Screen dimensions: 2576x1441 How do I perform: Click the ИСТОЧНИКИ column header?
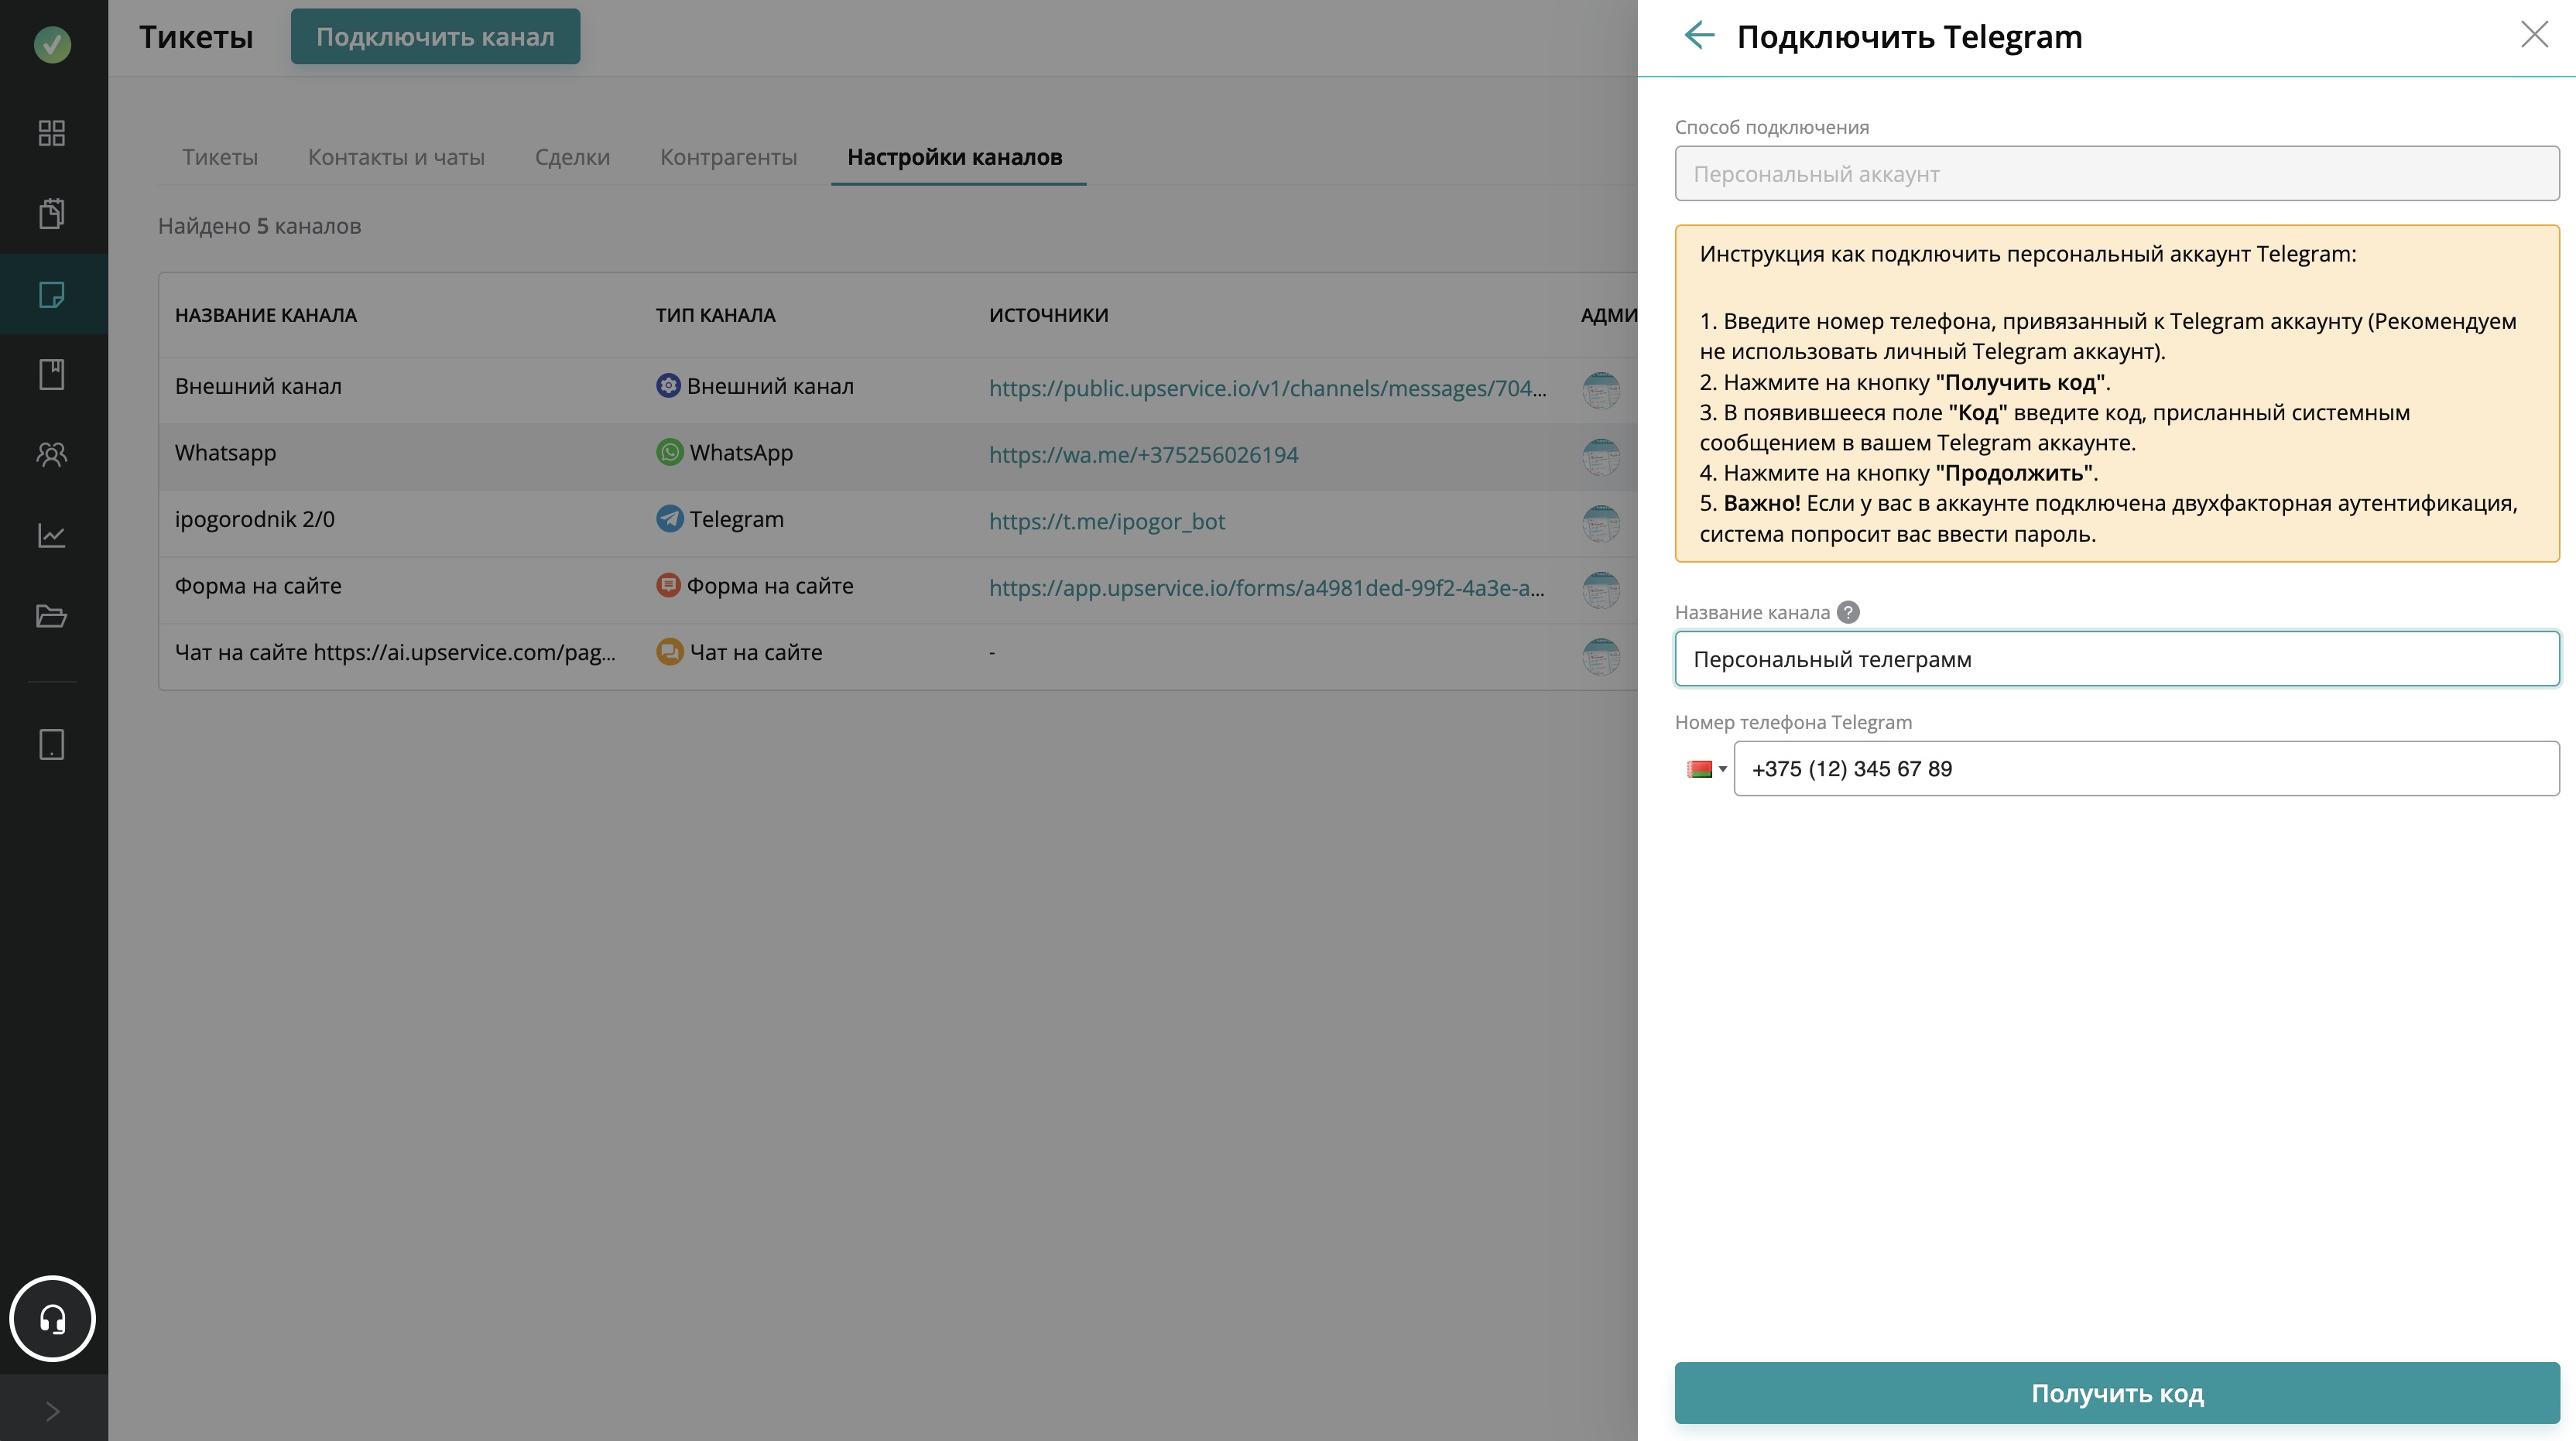(x=1049, y=315)
